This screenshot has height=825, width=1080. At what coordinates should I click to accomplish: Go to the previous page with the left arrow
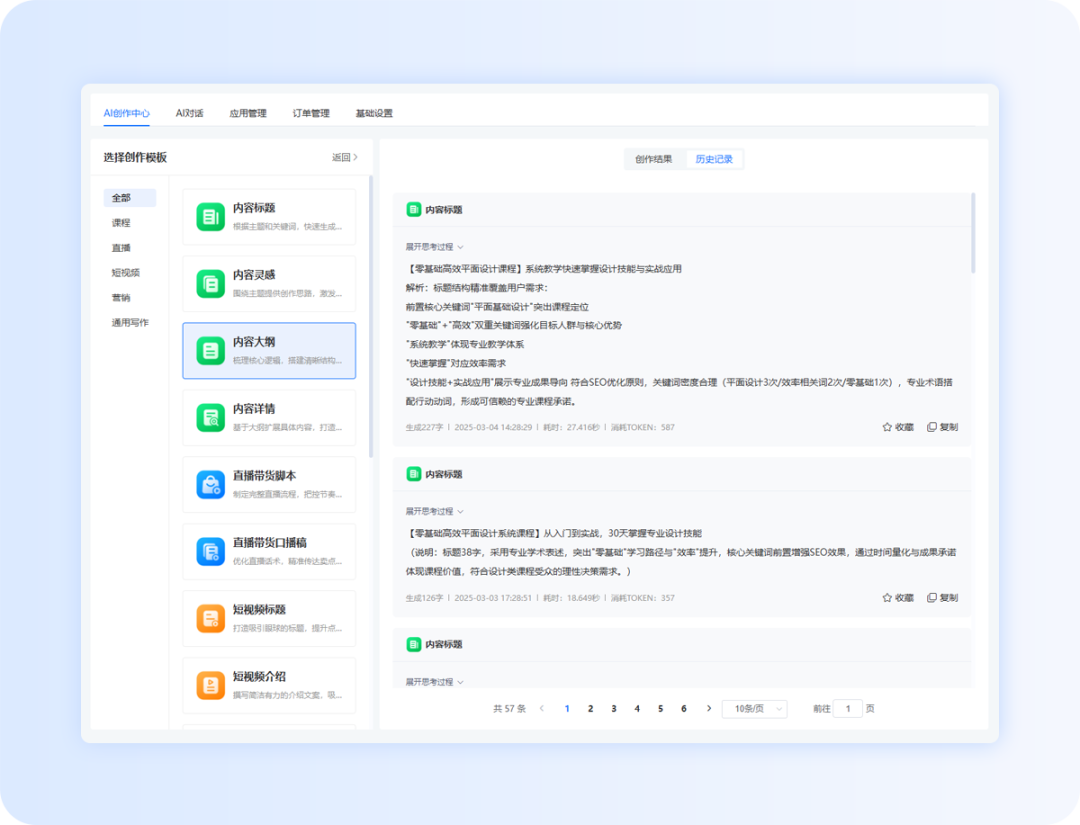point(542,708)
